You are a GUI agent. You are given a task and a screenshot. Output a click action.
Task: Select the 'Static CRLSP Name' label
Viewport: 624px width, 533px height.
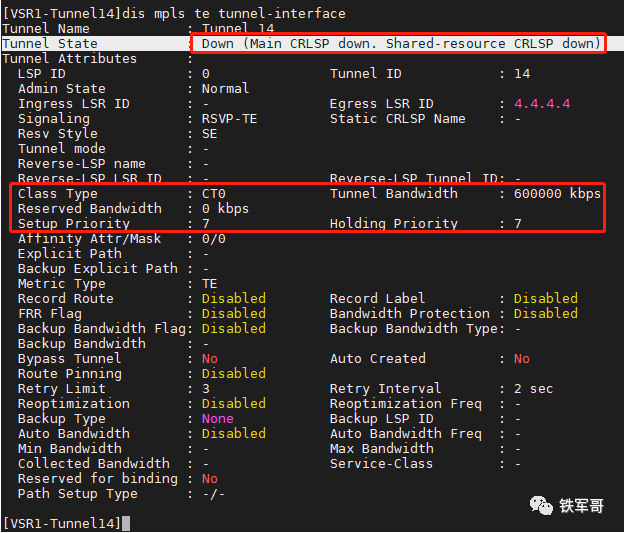398,119
